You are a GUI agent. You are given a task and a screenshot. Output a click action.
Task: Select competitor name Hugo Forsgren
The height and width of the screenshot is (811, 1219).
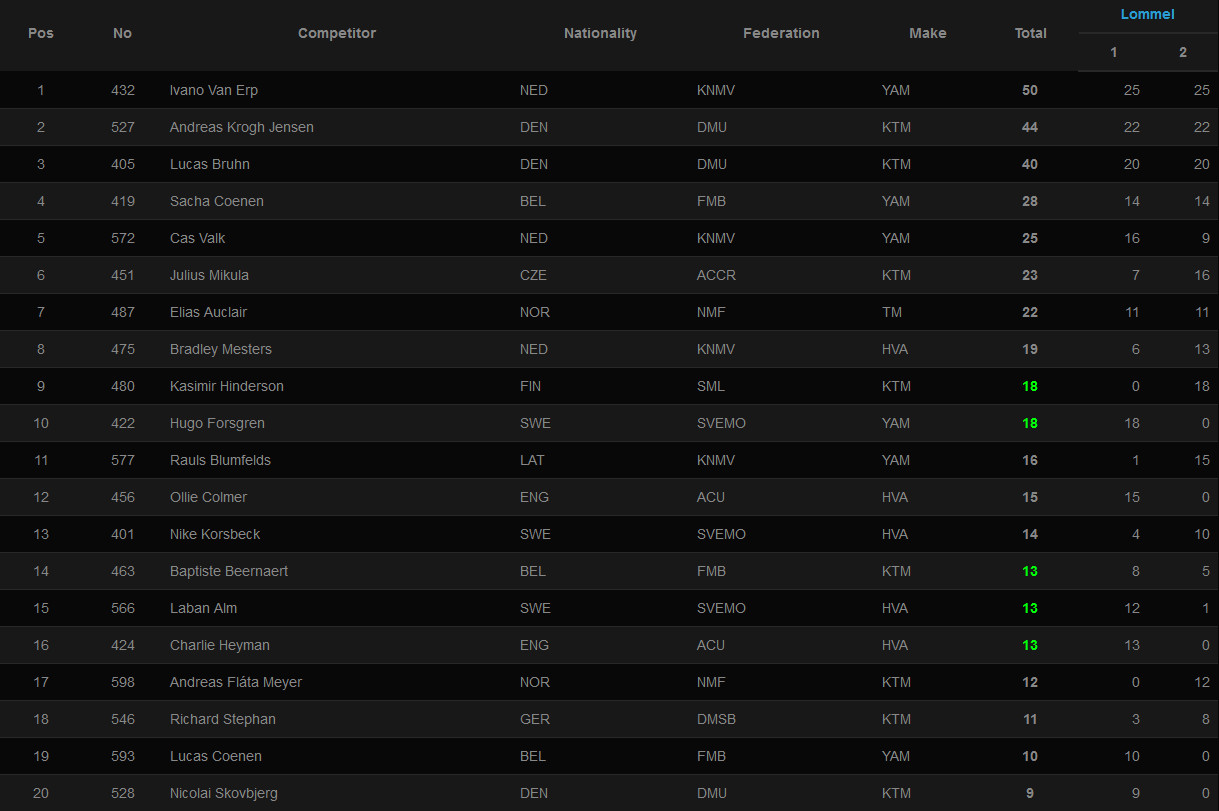click(x=217, y=423)
